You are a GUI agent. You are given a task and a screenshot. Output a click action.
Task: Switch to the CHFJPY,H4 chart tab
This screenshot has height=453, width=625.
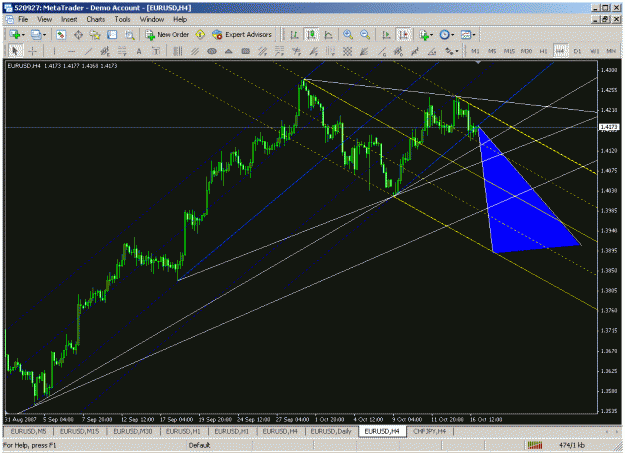(429, 431)
